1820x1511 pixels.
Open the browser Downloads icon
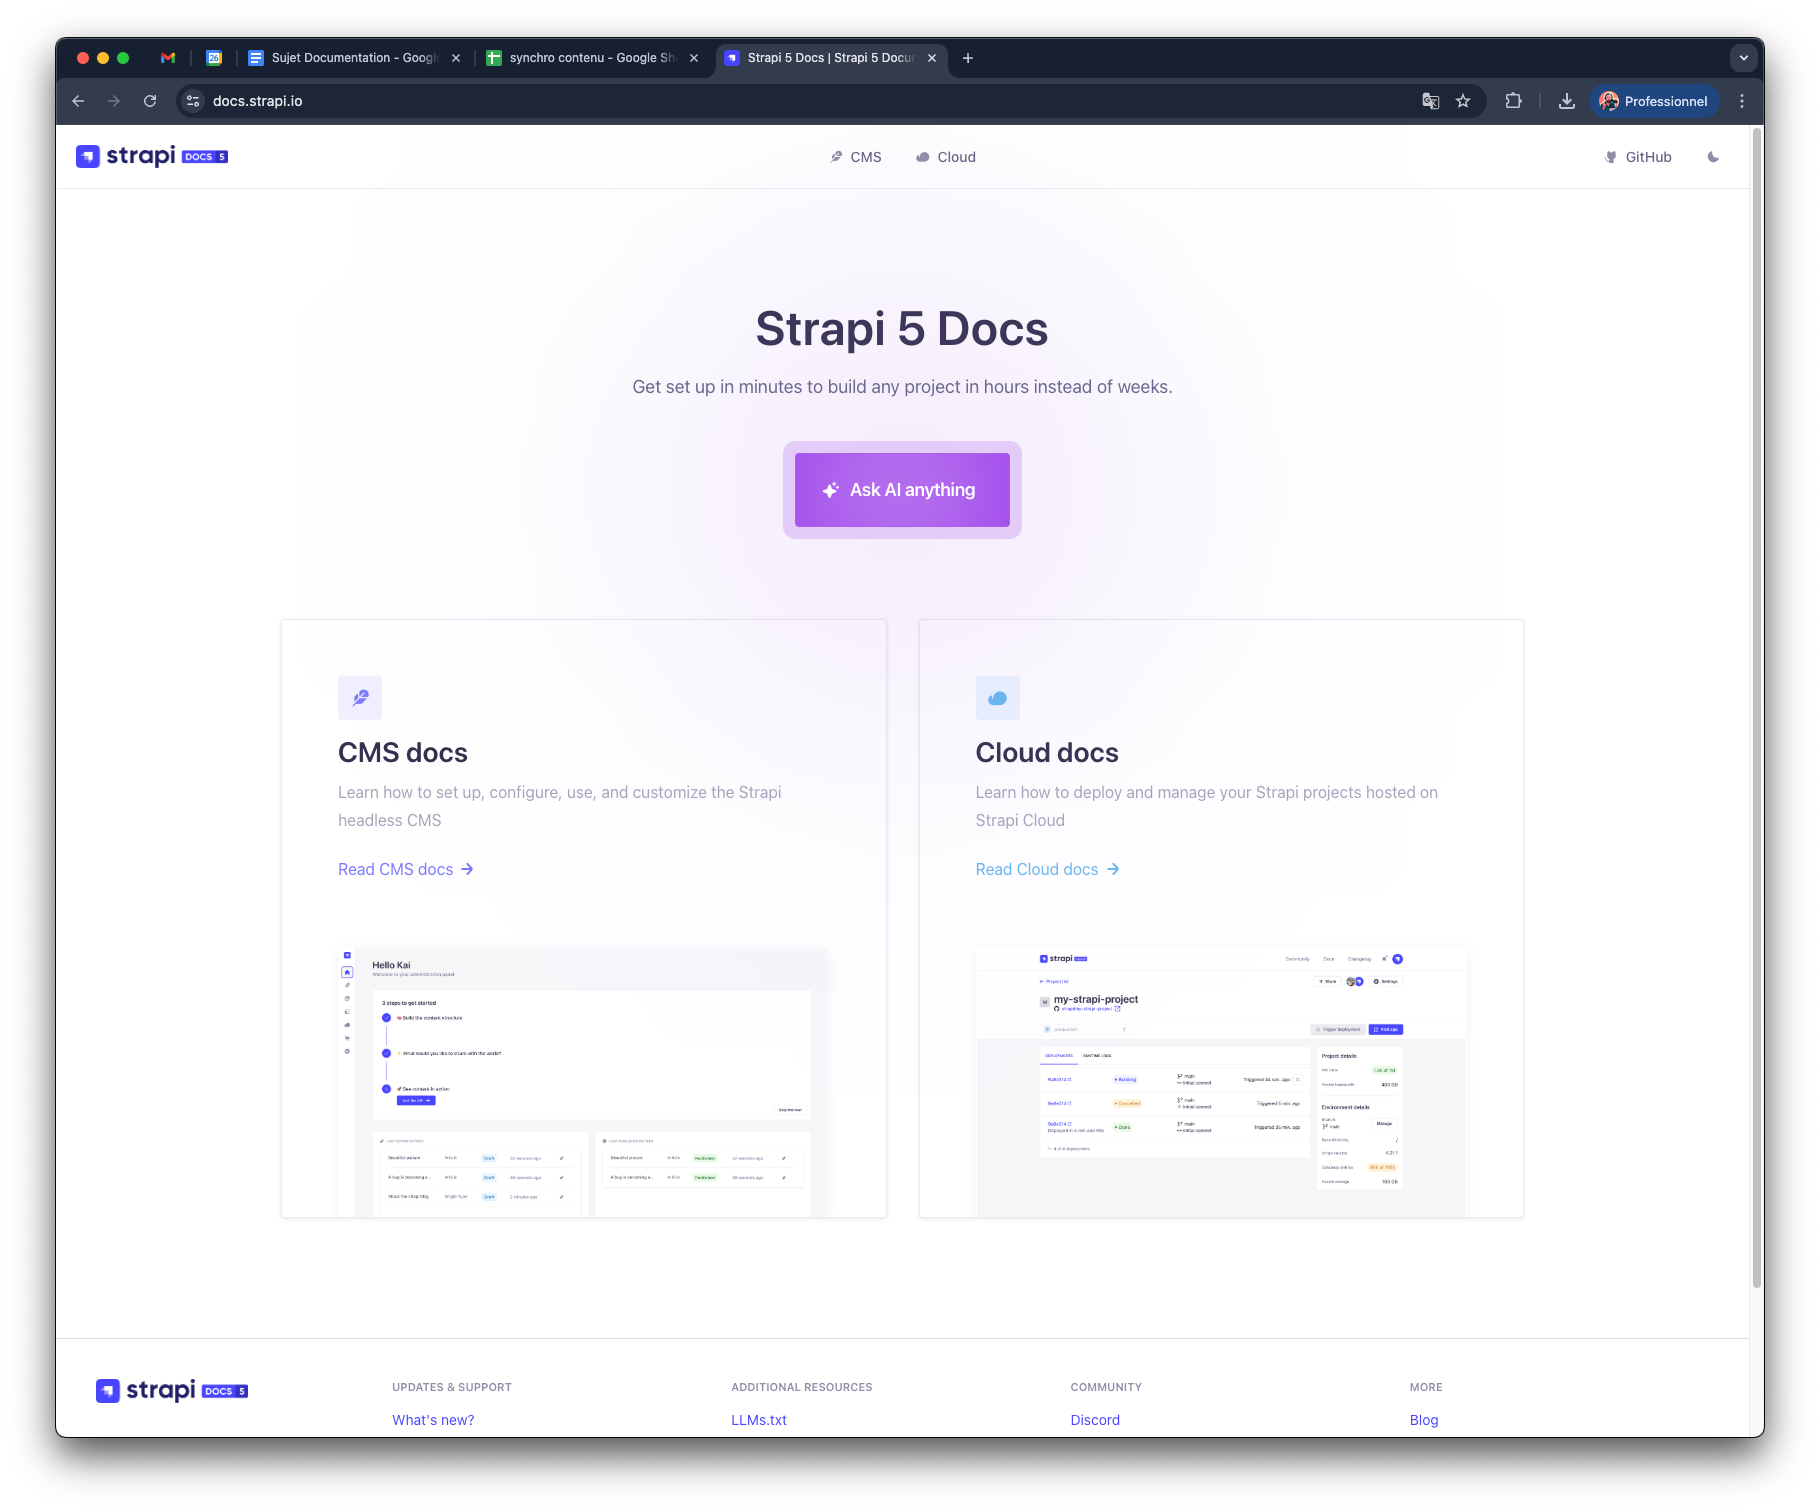pyautogui.click(x=1566, y=101)
